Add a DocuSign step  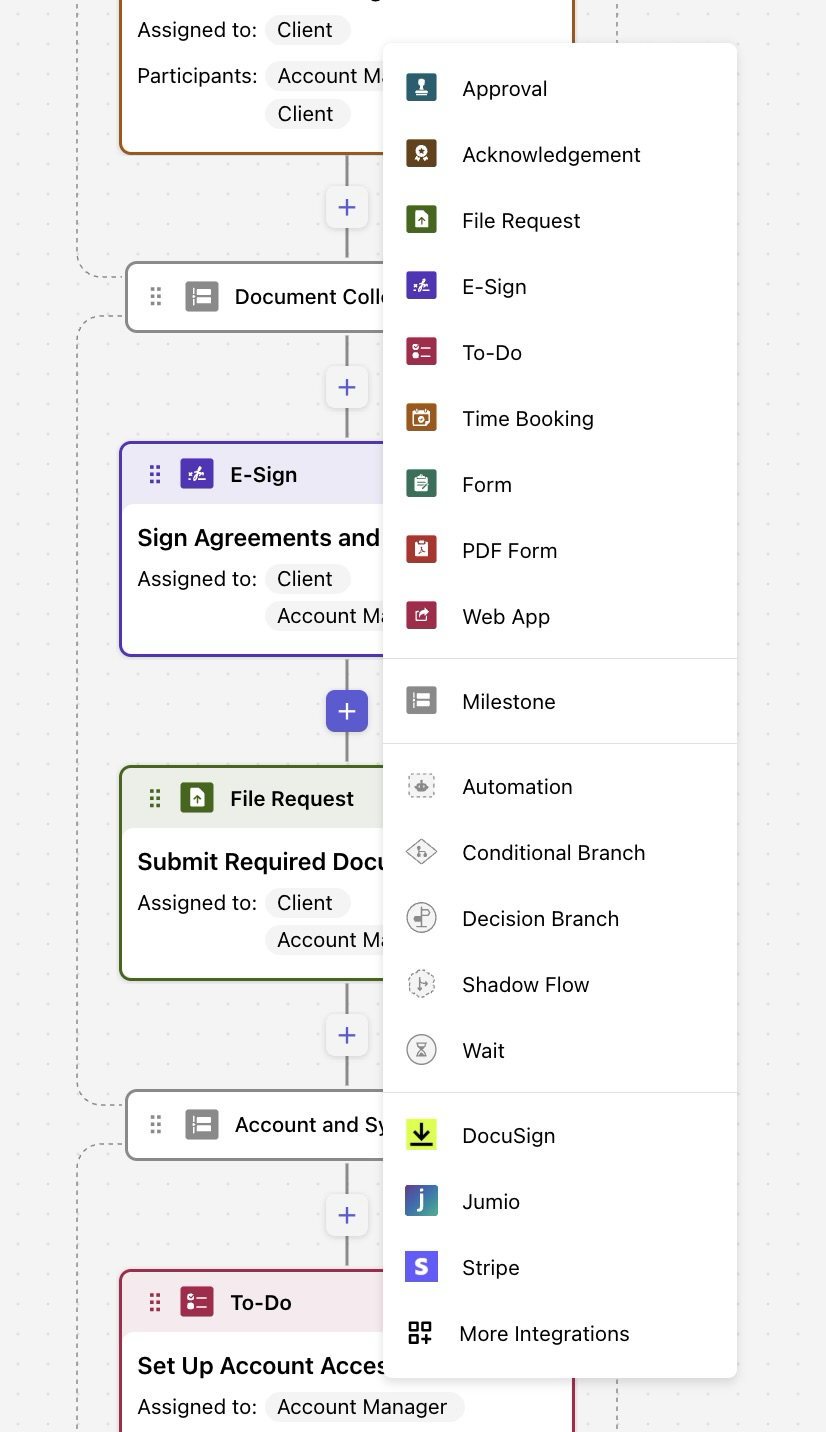tap(508, 1136)
